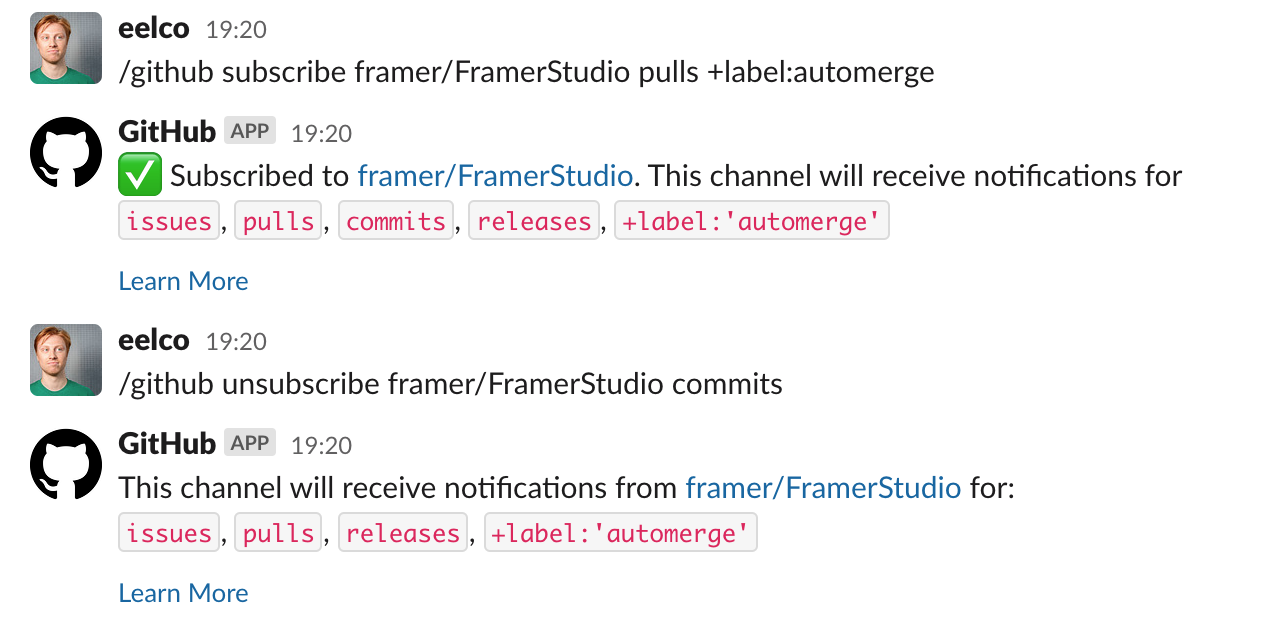Click the releases tag beside commits
Image resolution: width=1268 pixels, height=620 pixels.
534,221
